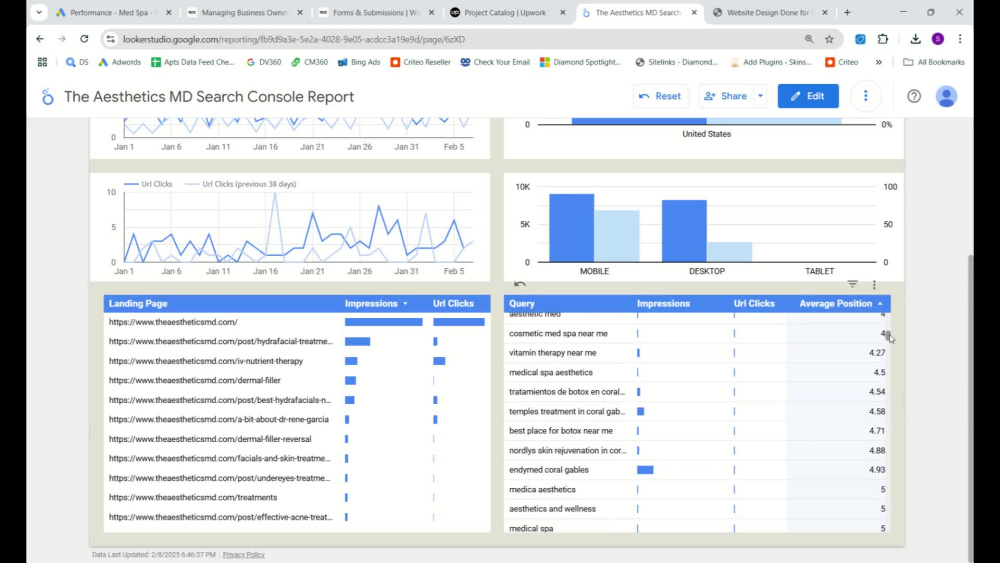Open the Share dropdown arrow
The width and height of the screenshot is (1000, 563).
(760, 96)
